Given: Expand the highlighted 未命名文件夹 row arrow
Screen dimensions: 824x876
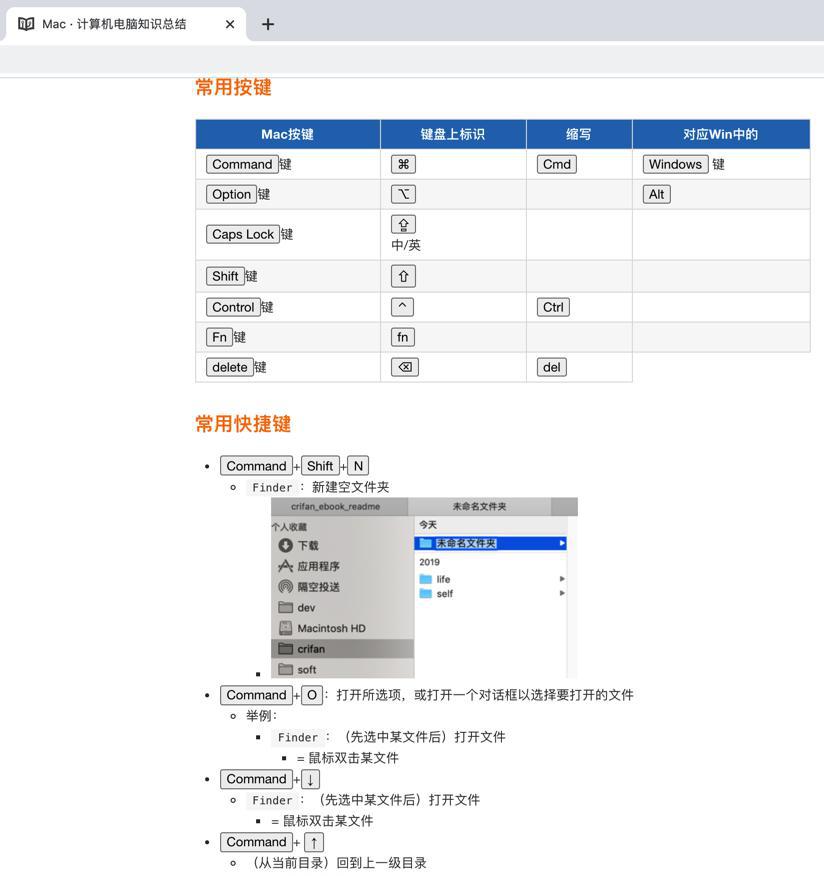Looking at the screenshot, I should [562, 543].
